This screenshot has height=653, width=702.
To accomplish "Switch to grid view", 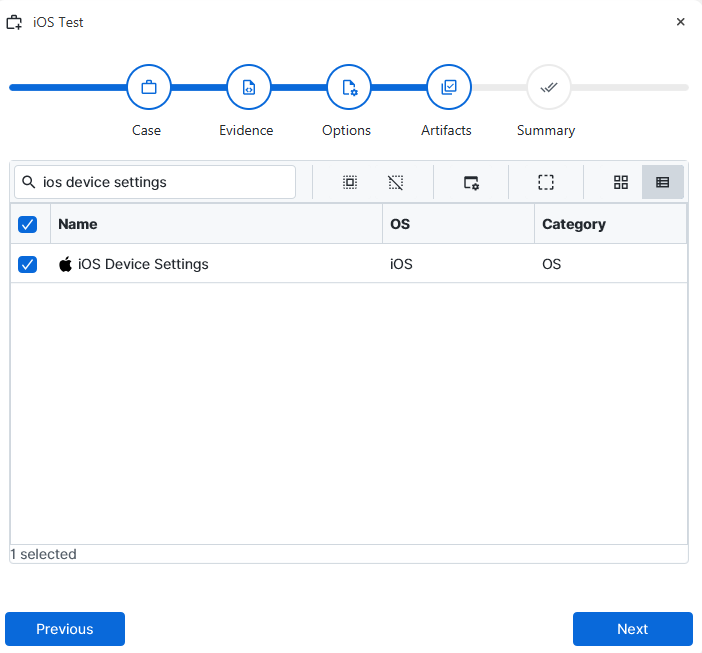I will tap(621, 182).
